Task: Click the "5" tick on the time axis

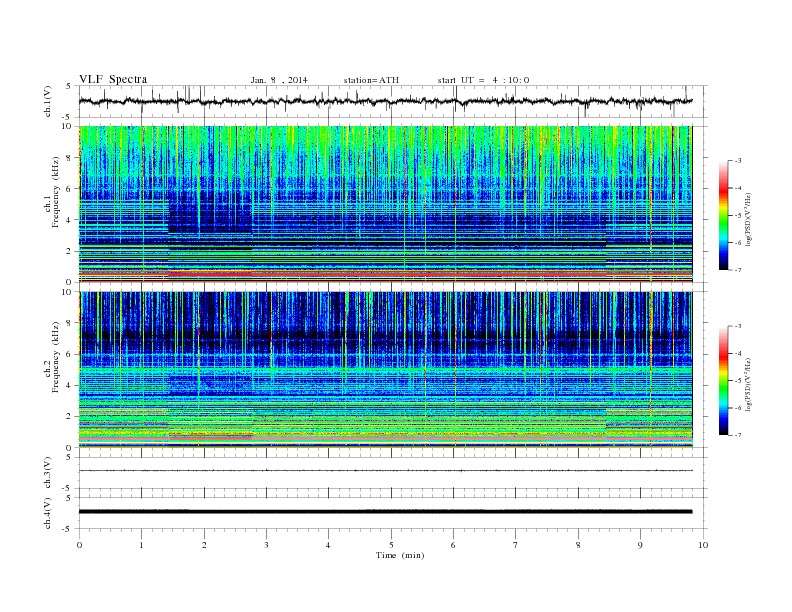Action: coord(391,545)
